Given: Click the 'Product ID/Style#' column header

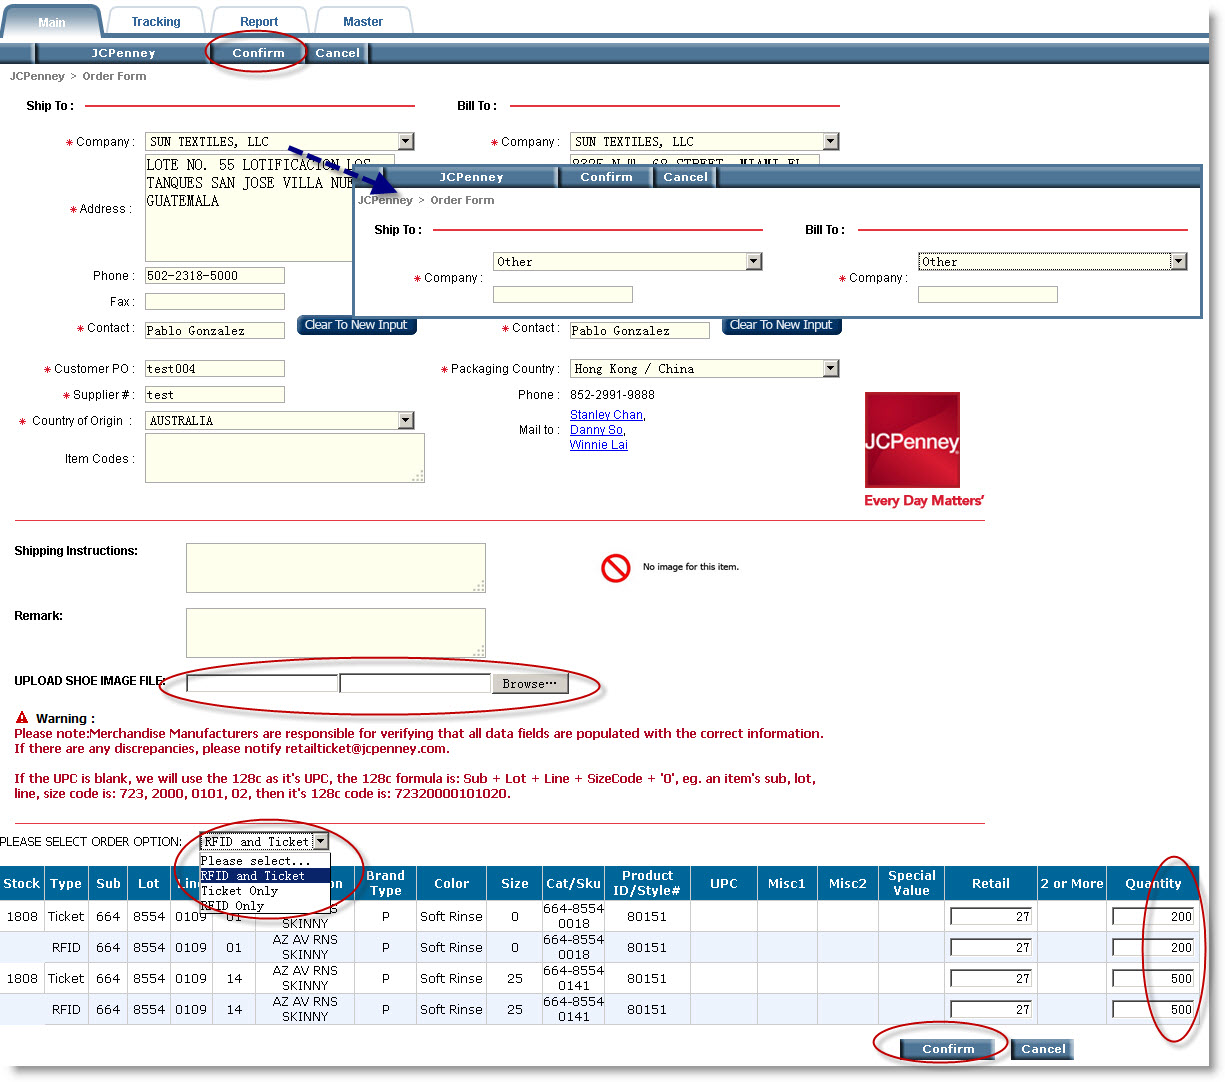Looking at the screenshot, I should click(647, 883).
